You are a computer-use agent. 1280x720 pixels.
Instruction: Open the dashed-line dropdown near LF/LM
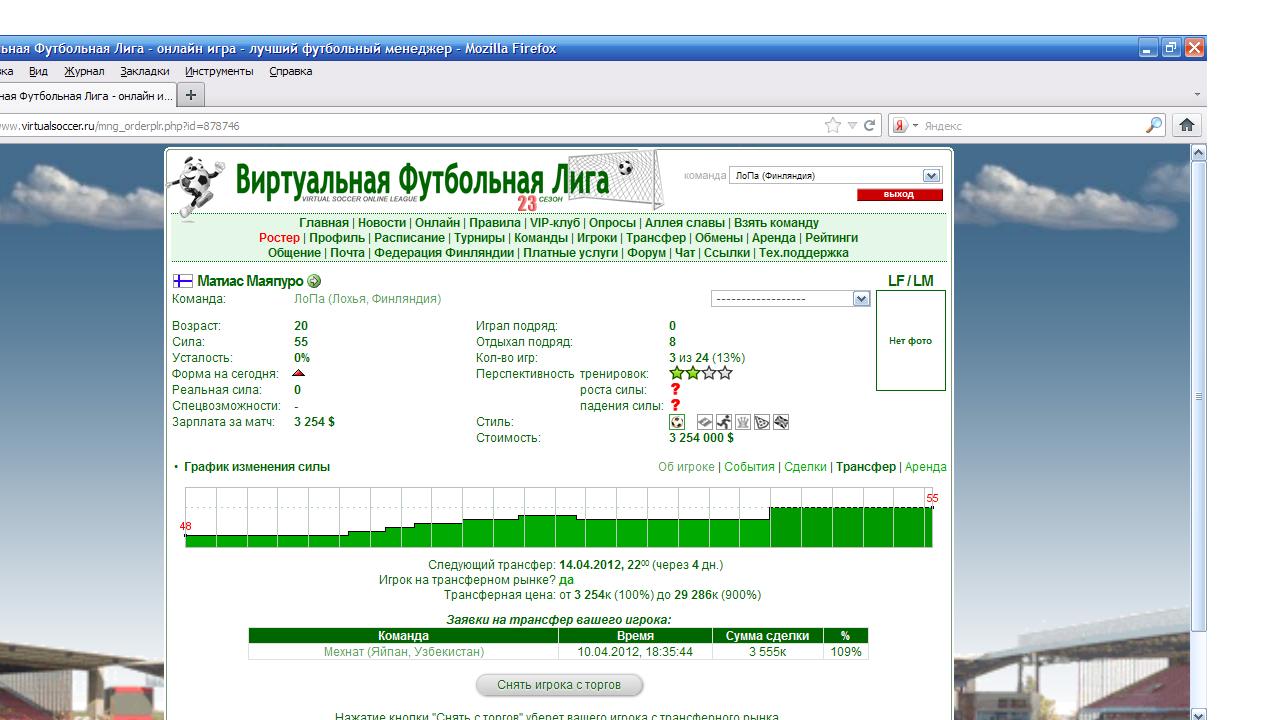tap(861, 299)
